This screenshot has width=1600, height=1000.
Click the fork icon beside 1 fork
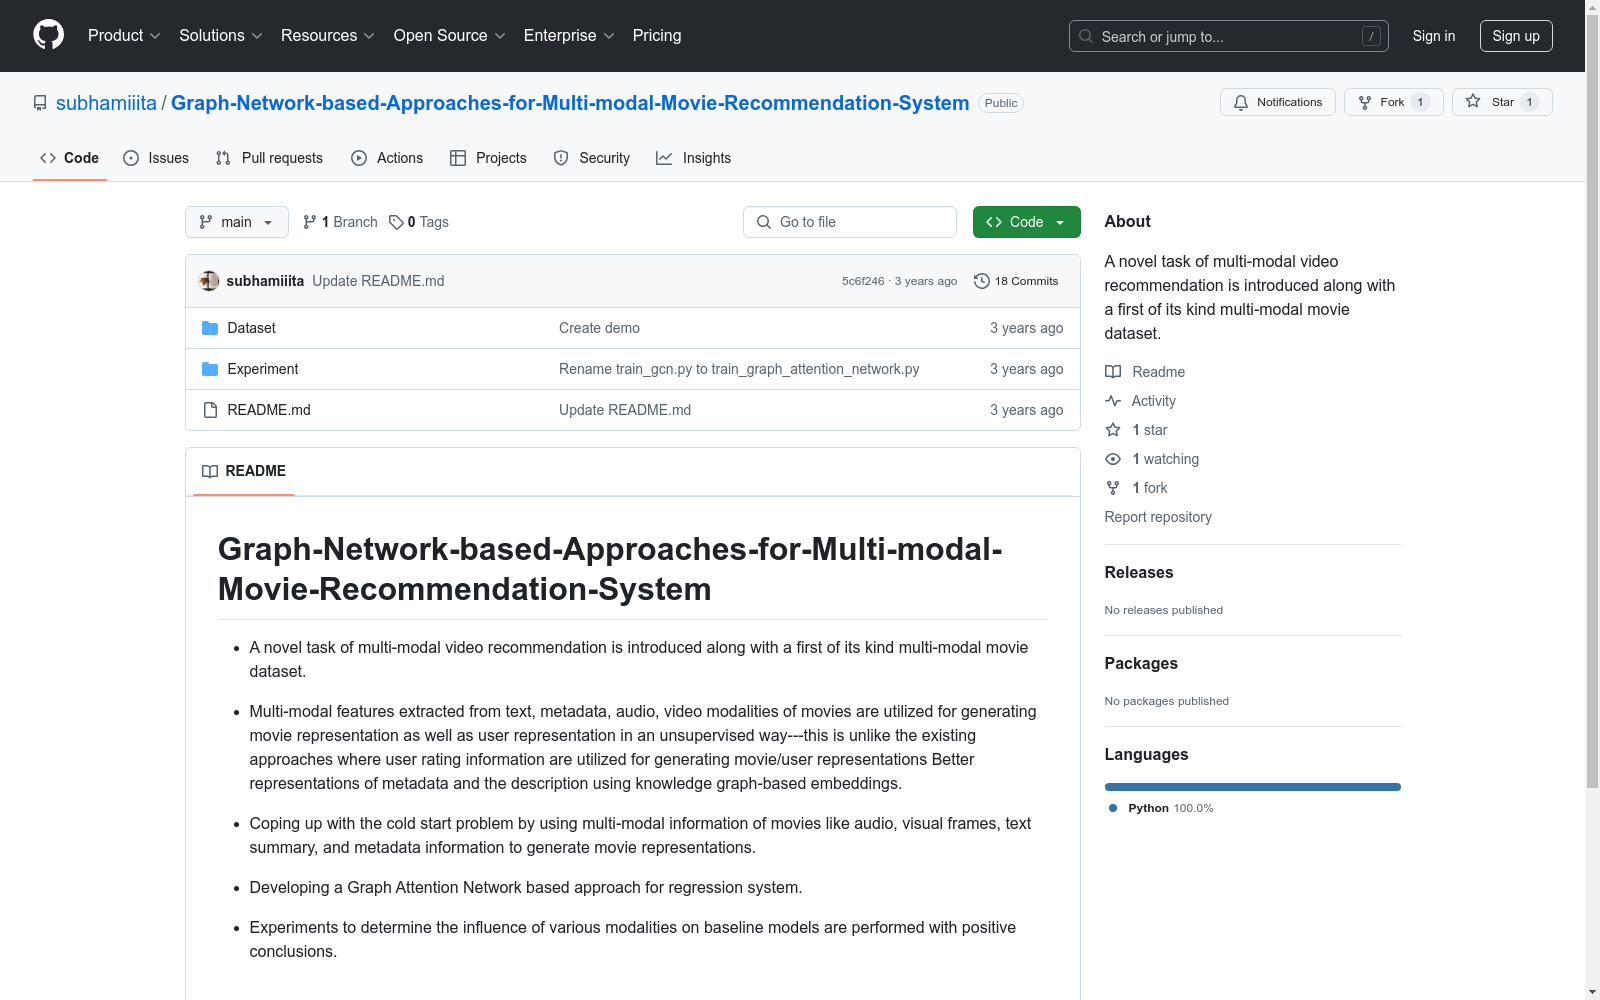tap(1113, 488)
